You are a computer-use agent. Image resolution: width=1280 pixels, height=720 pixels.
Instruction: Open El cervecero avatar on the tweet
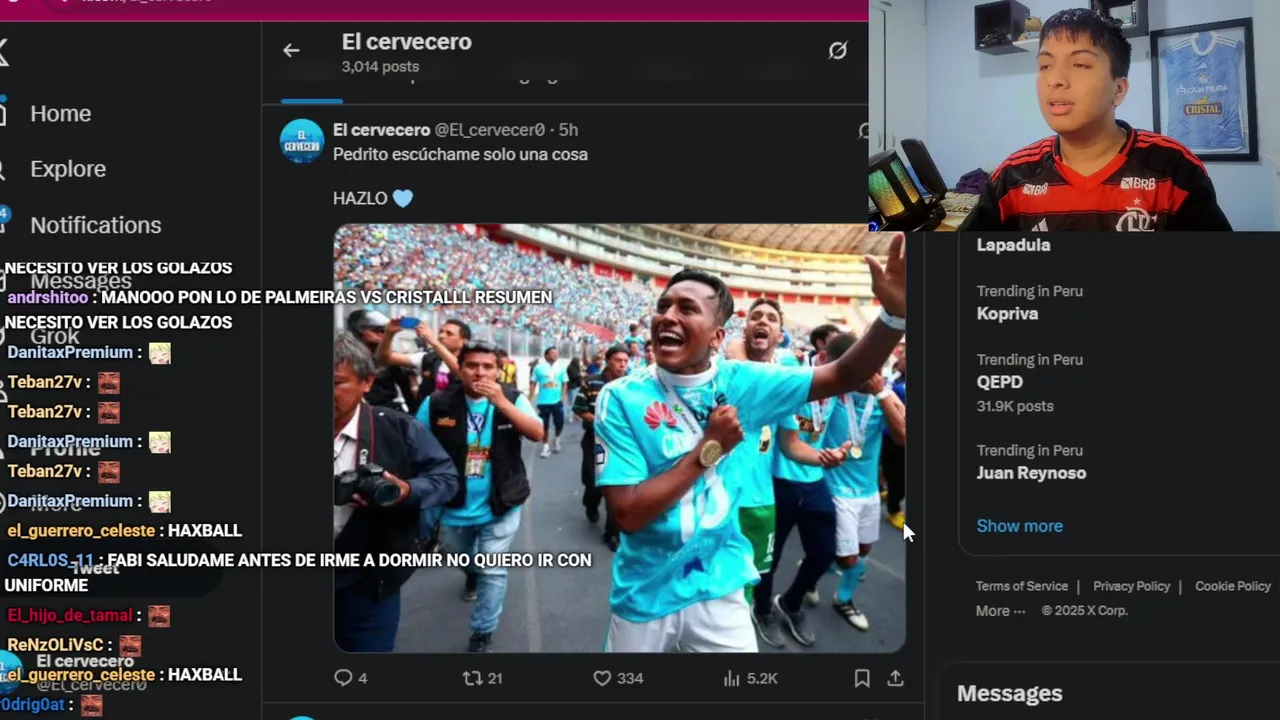click(x=302, y=141)
